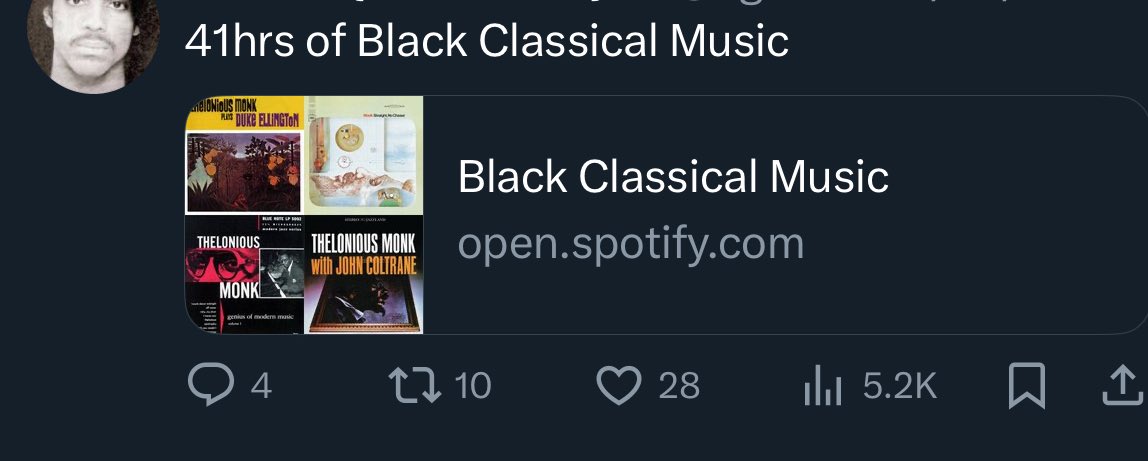Open view analytics via the bar chart icon
1148x461 pixels.
click(x=823, y=386)
